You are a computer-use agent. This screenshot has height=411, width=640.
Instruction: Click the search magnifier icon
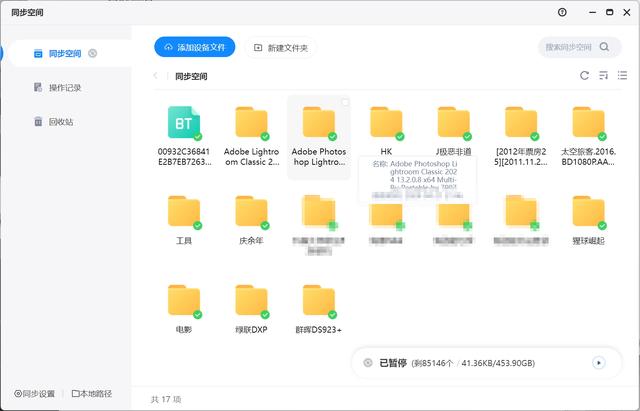604,47
